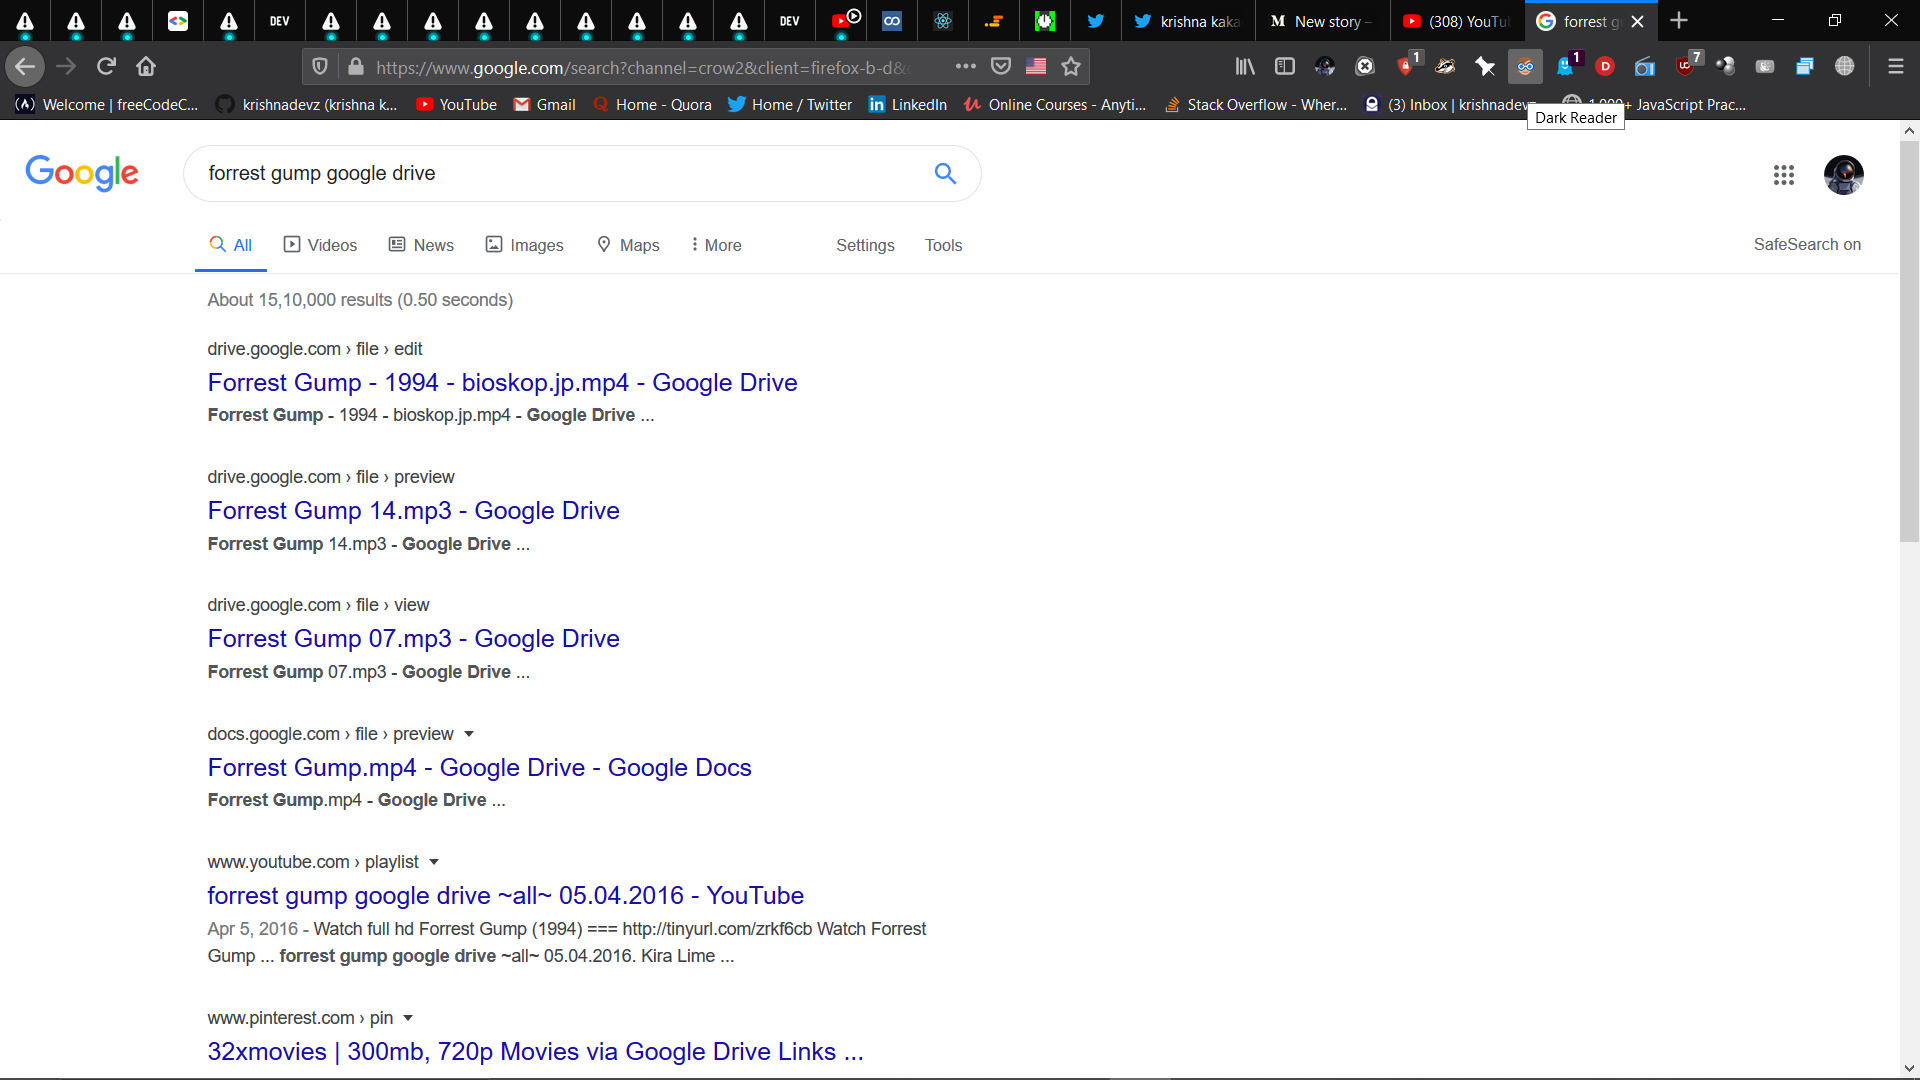Select the Images search tab
Screen dimensions: 1920x1080
click(x=524, y=245)
